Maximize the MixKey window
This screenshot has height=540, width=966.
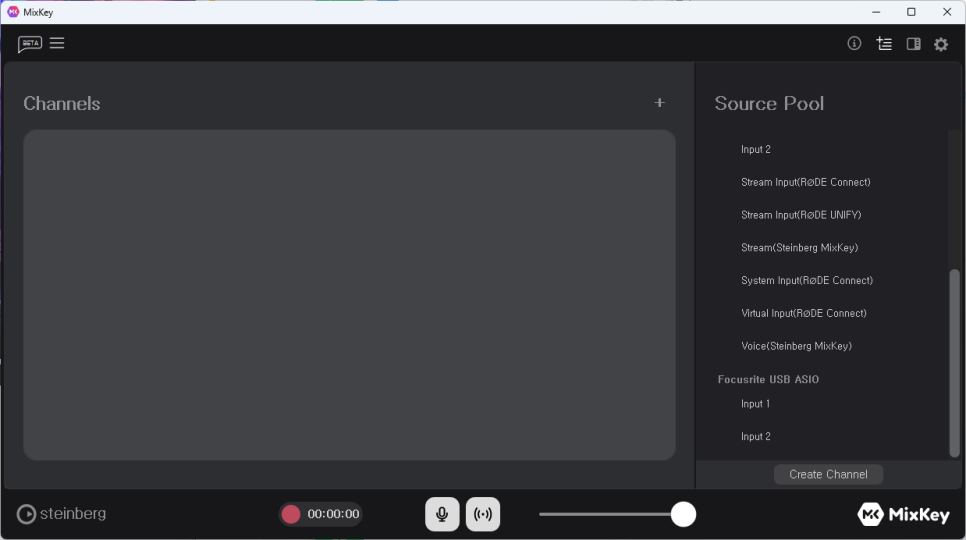coord(911,12)
